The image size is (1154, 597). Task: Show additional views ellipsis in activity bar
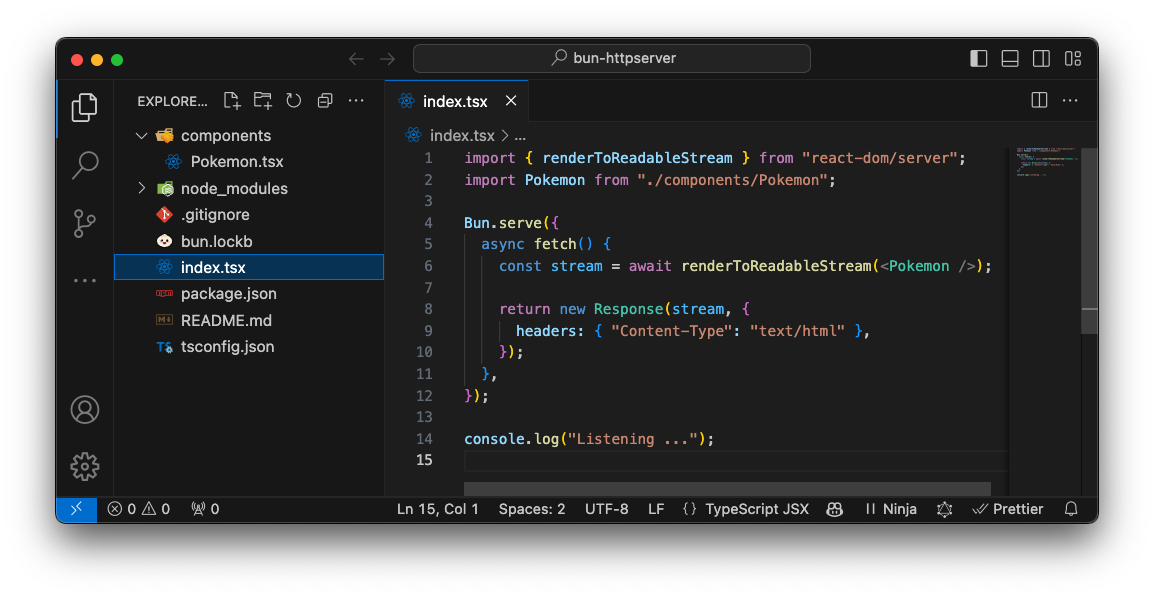point(85,280)
